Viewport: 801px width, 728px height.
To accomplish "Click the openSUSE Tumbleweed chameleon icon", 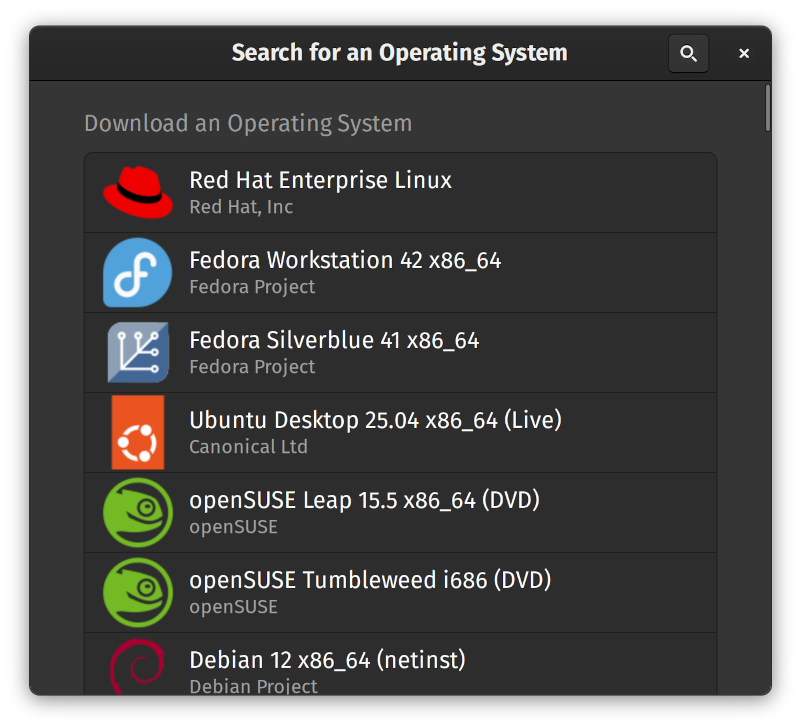I will [x=137, y=592].
